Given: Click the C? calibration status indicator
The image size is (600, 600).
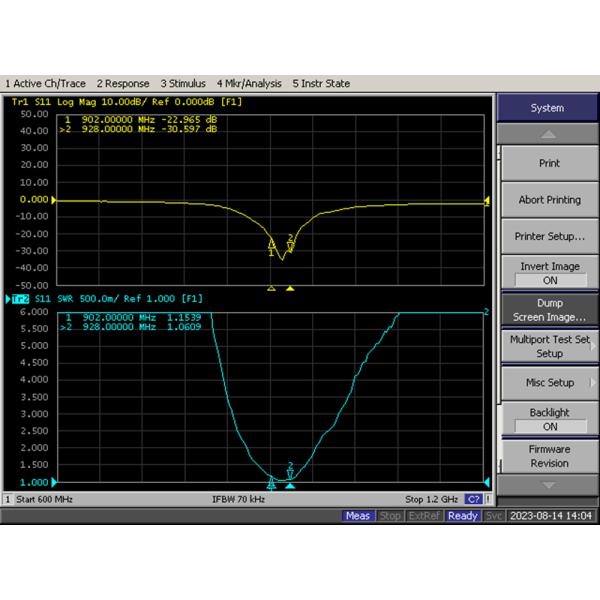Looking at the screenshot, I should click(x=474, y=498).
